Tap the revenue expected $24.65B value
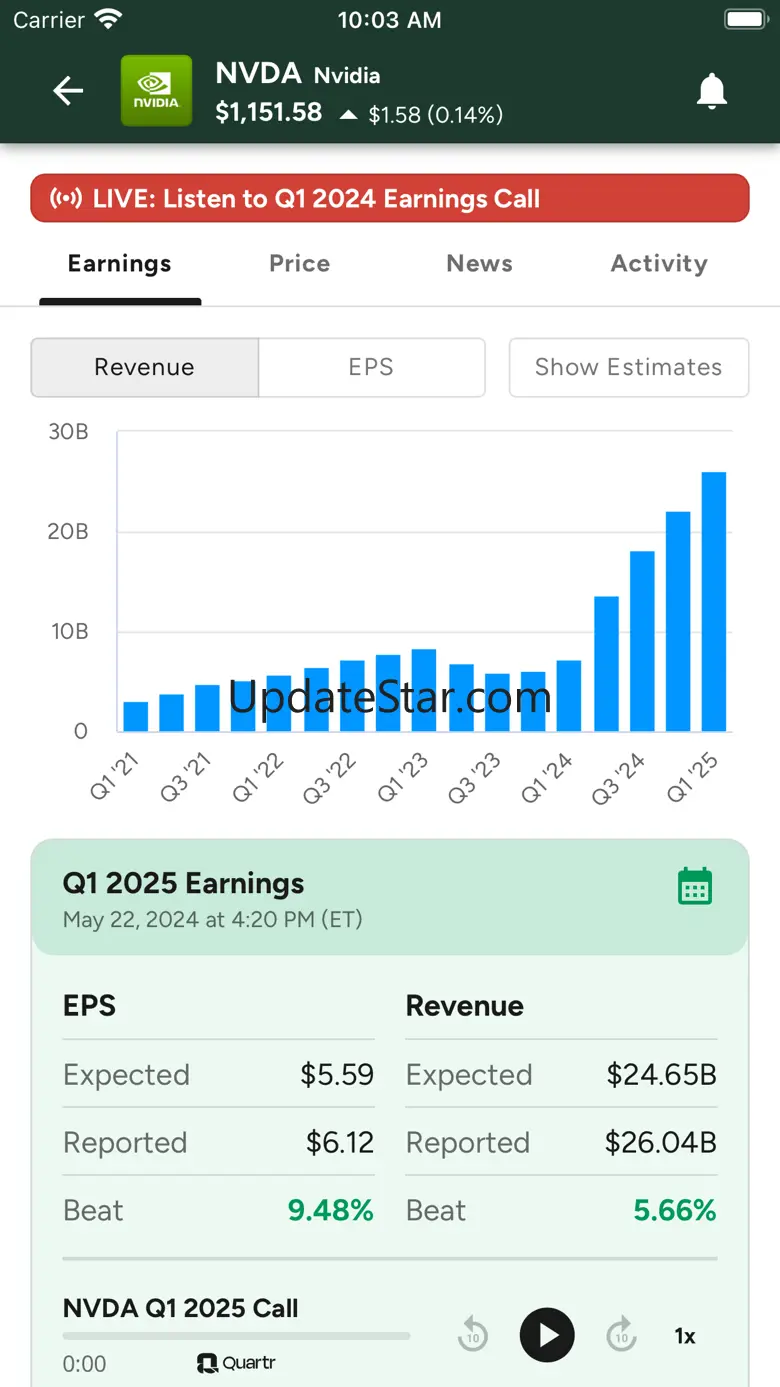 pyautogui.click(x=662, y=1074)
